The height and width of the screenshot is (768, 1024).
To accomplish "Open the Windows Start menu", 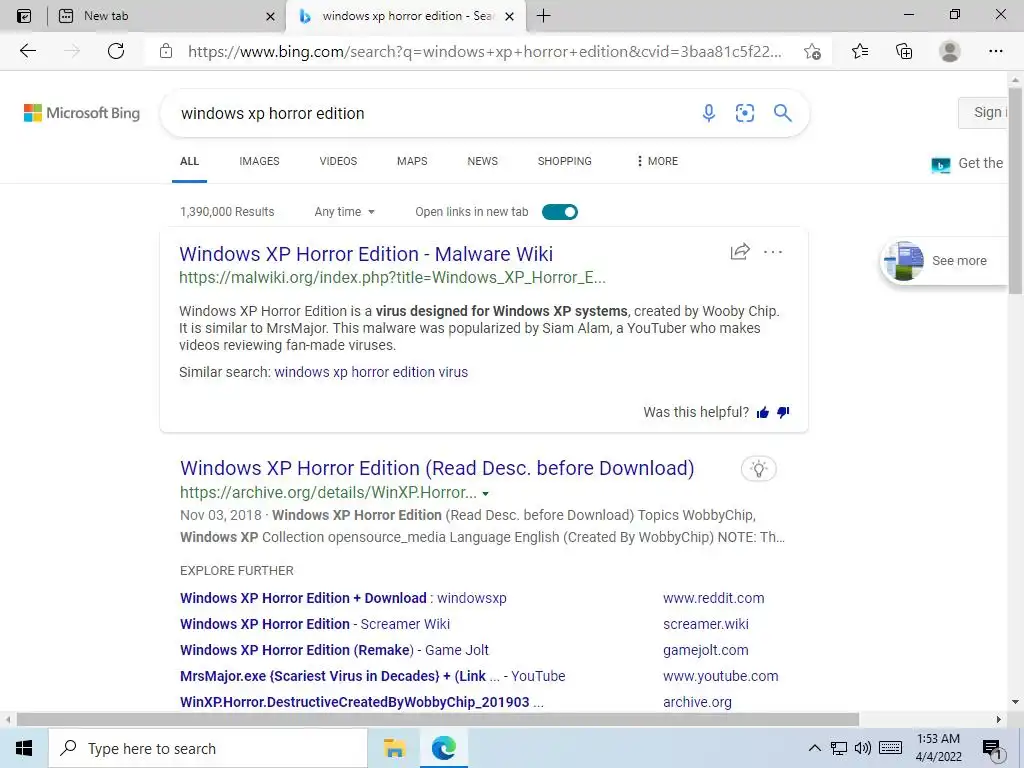I will 24,748.
